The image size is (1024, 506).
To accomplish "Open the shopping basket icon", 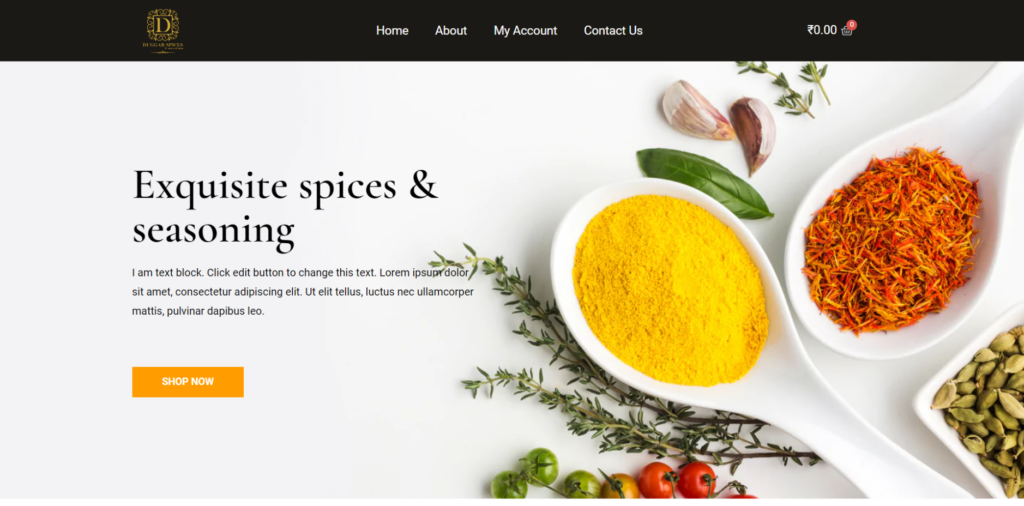I will [846, 31].
